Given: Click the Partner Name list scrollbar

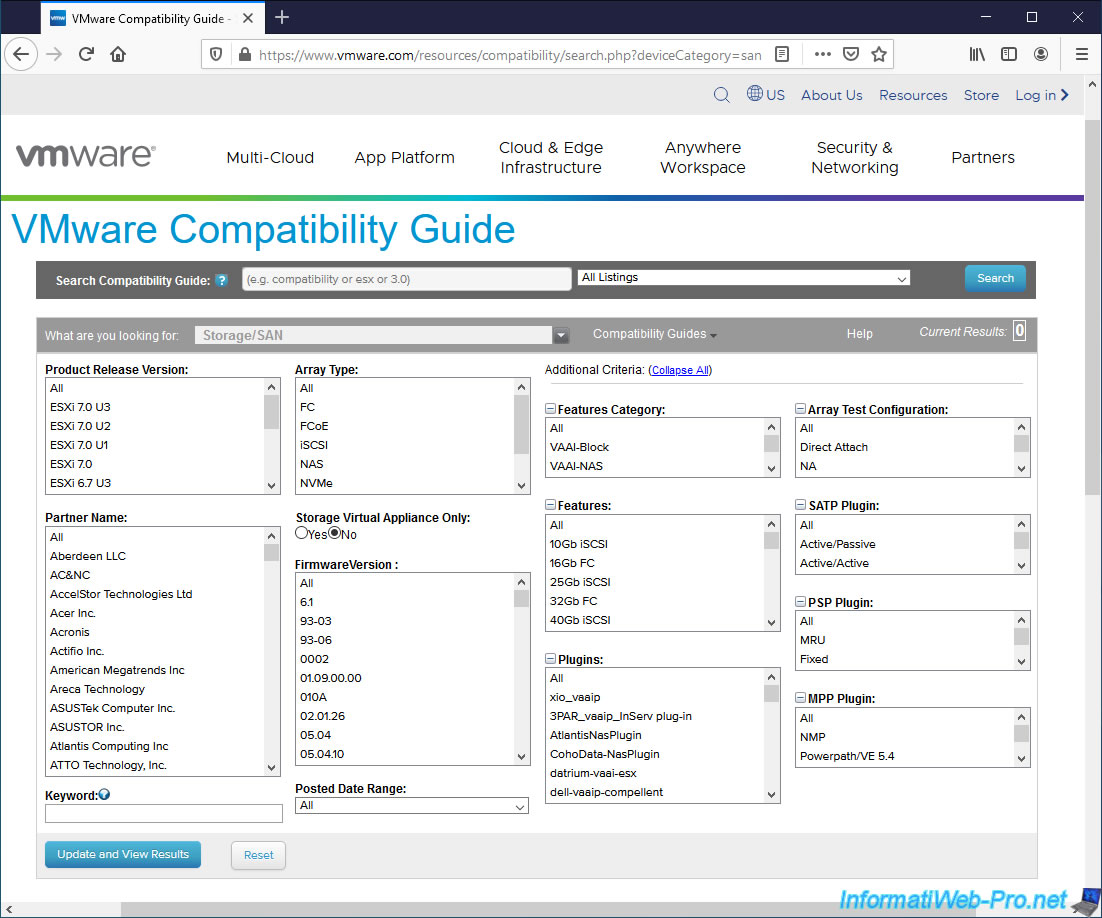Looking at the screenshot, I should (272, 650).
